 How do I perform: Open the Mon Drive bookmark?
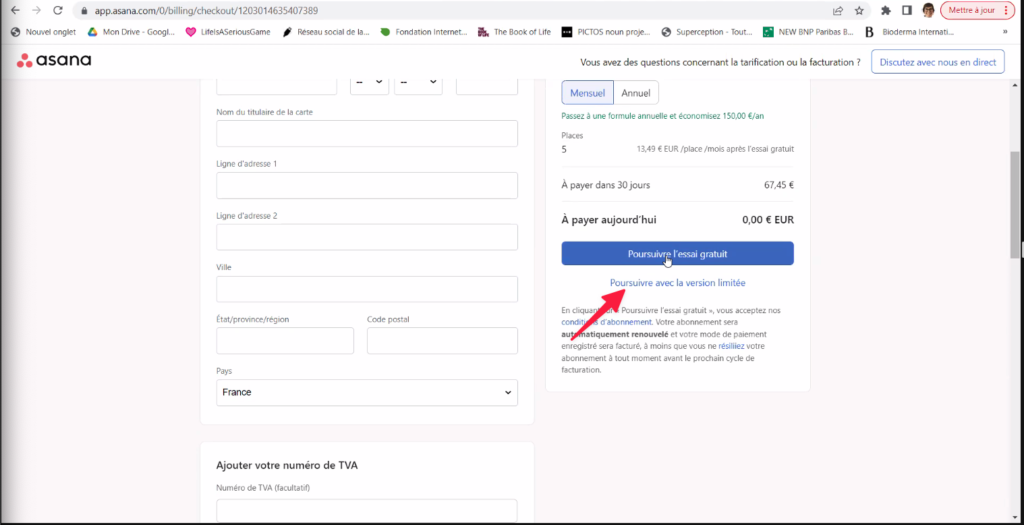click(x=131, y=31)
